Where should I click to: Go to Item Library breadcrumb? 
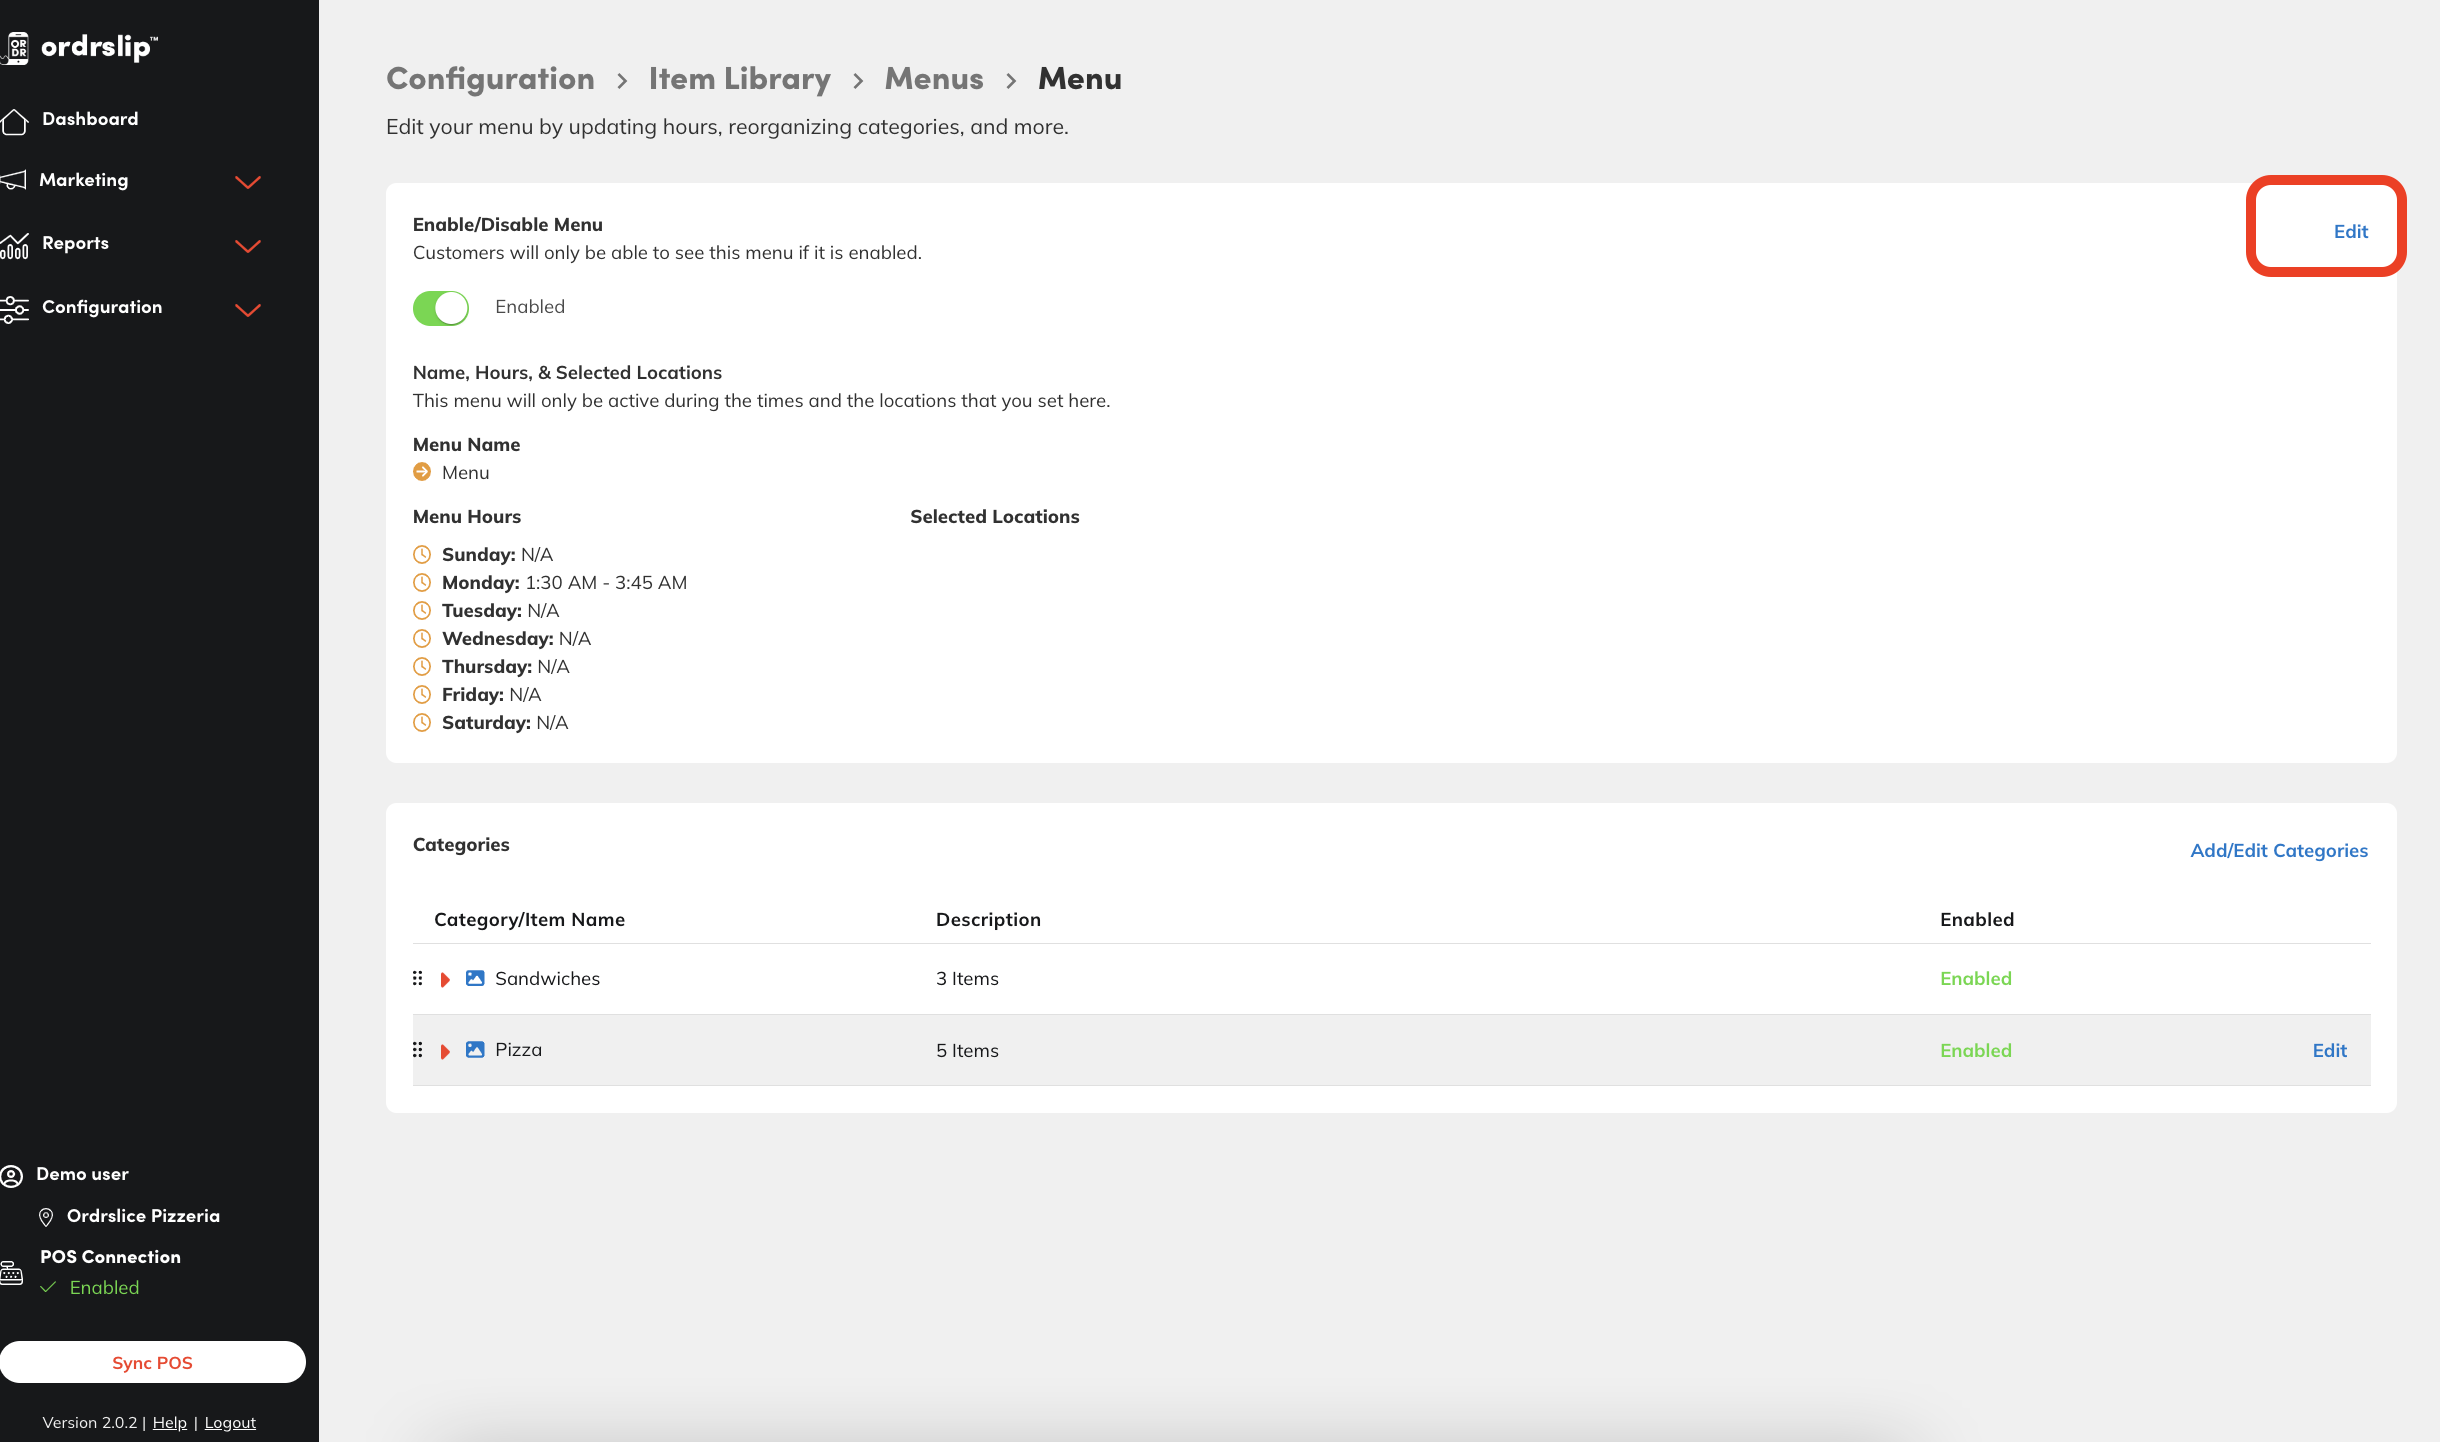[x=739, y=79]
